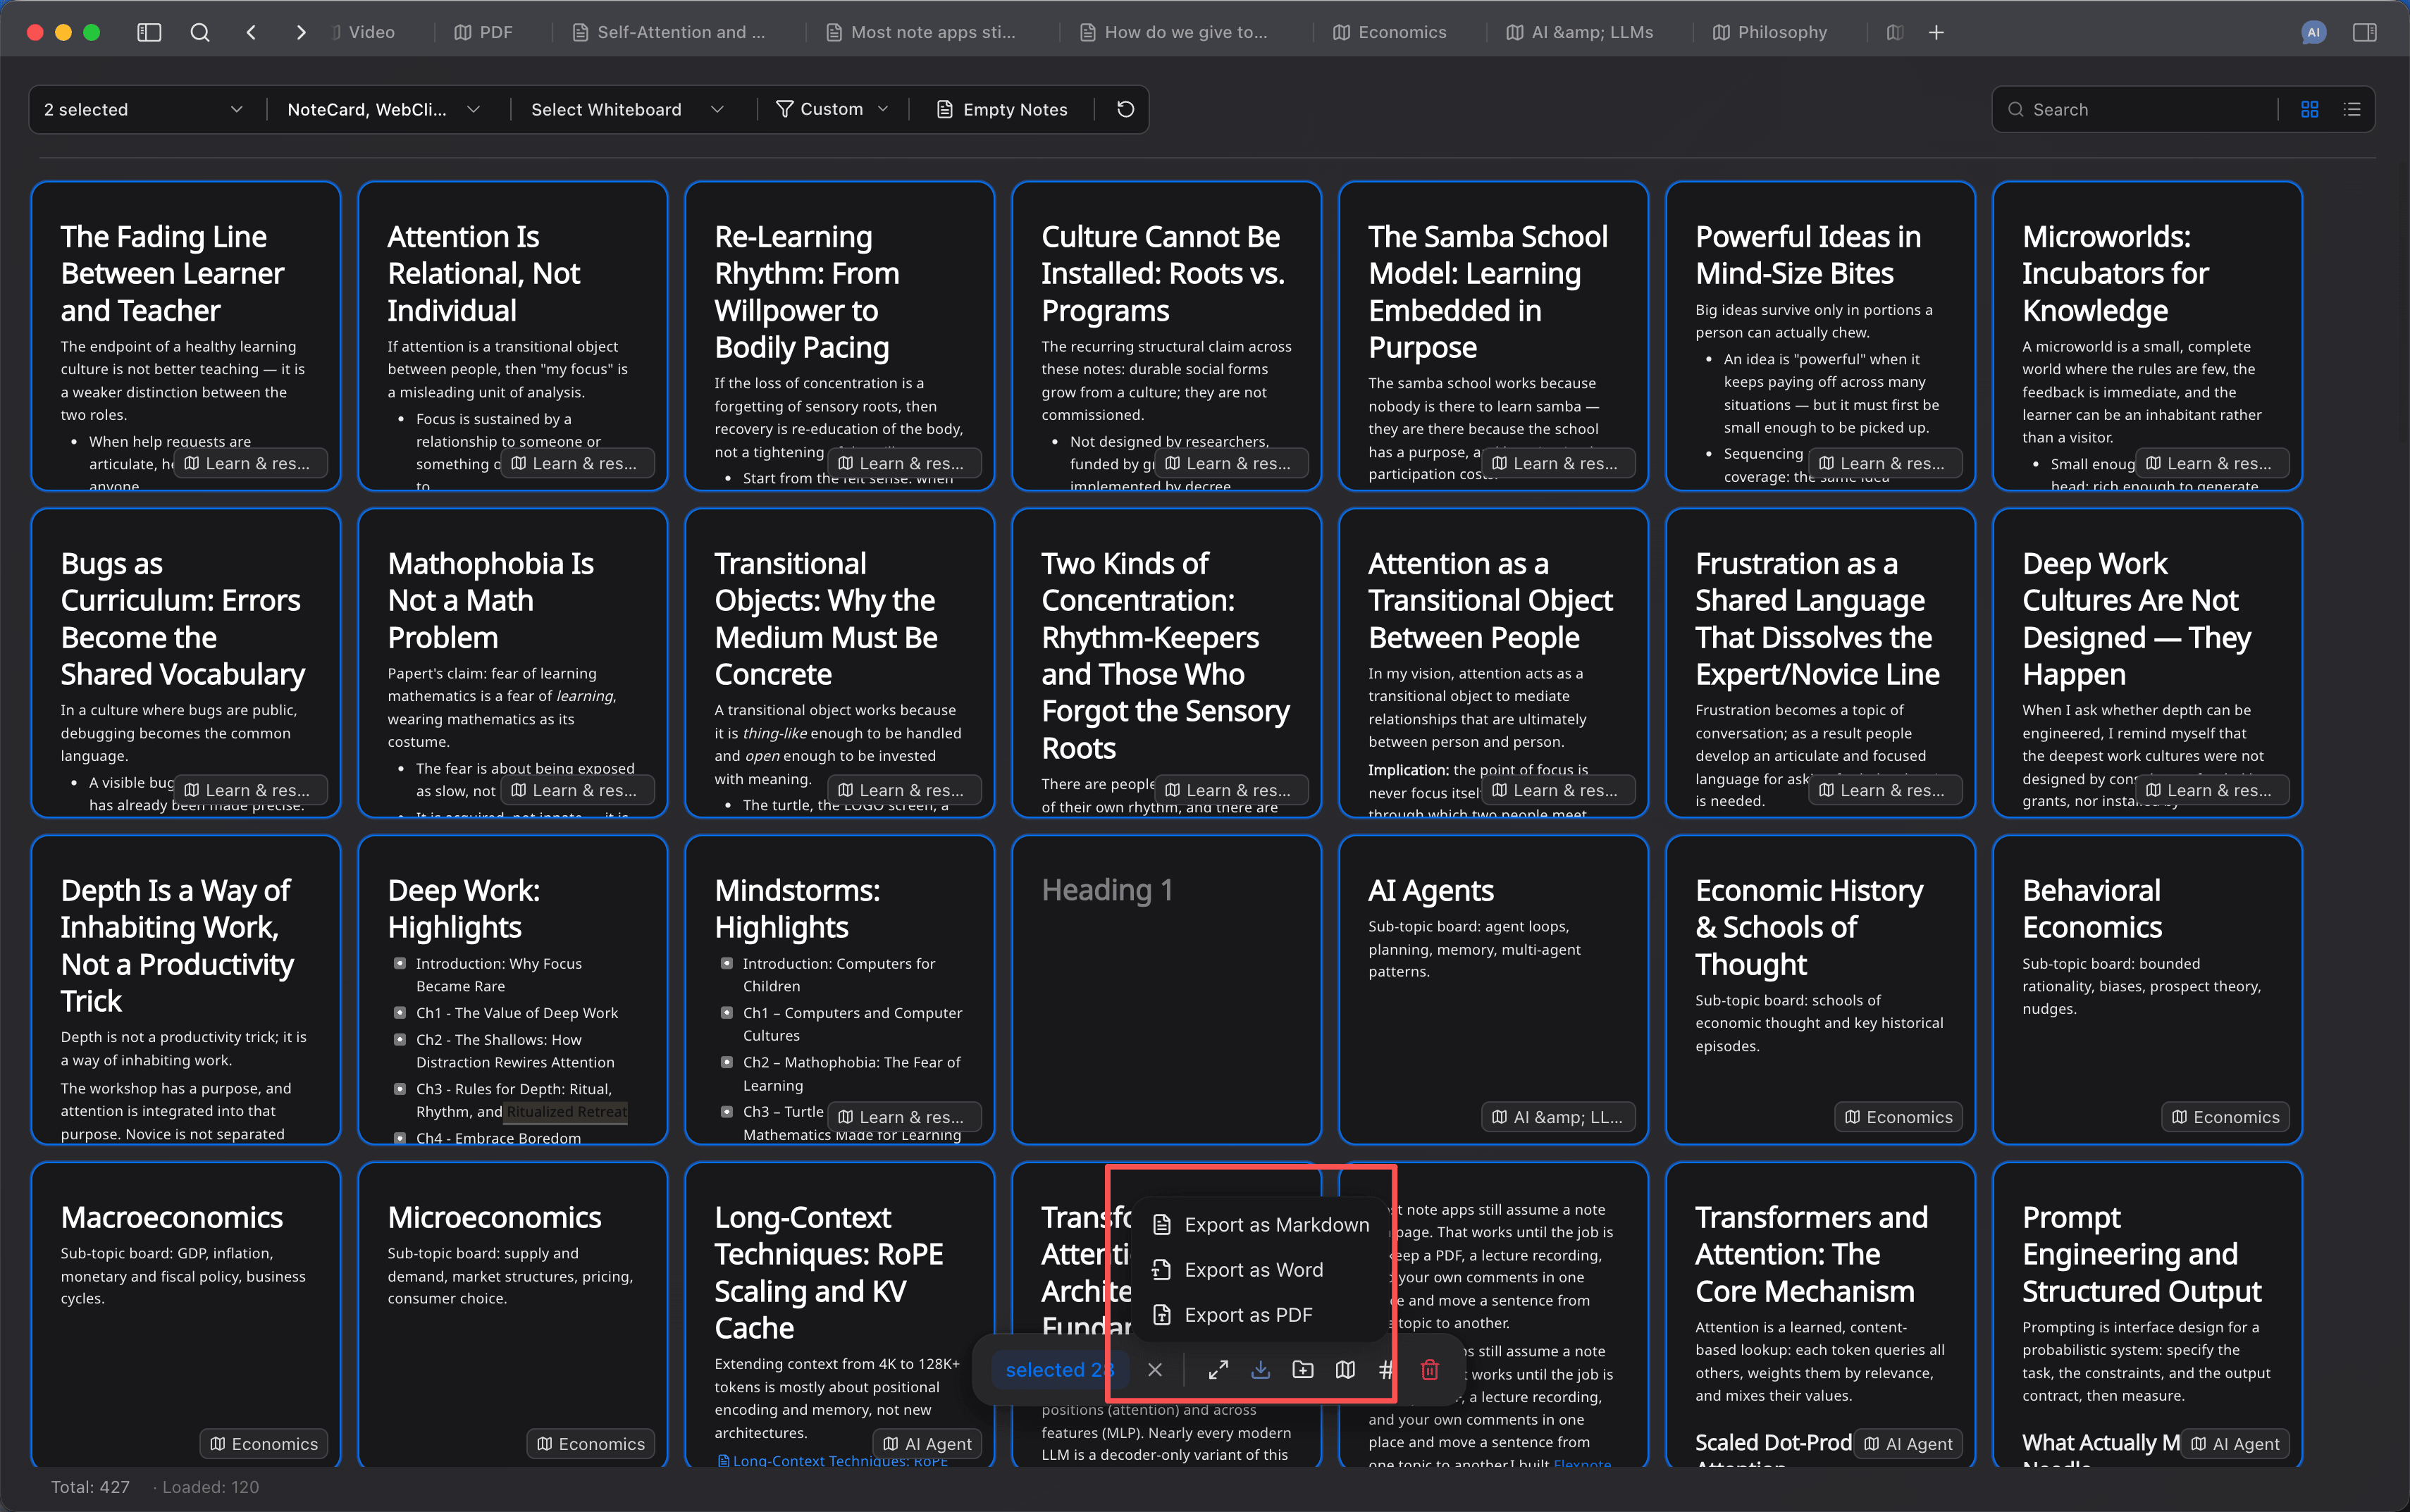The height and width of the screenshot is (1512, 2410).
Task: Click the hashtag tag icon
Action: pyautogui.click(x=1386, y=1369)
